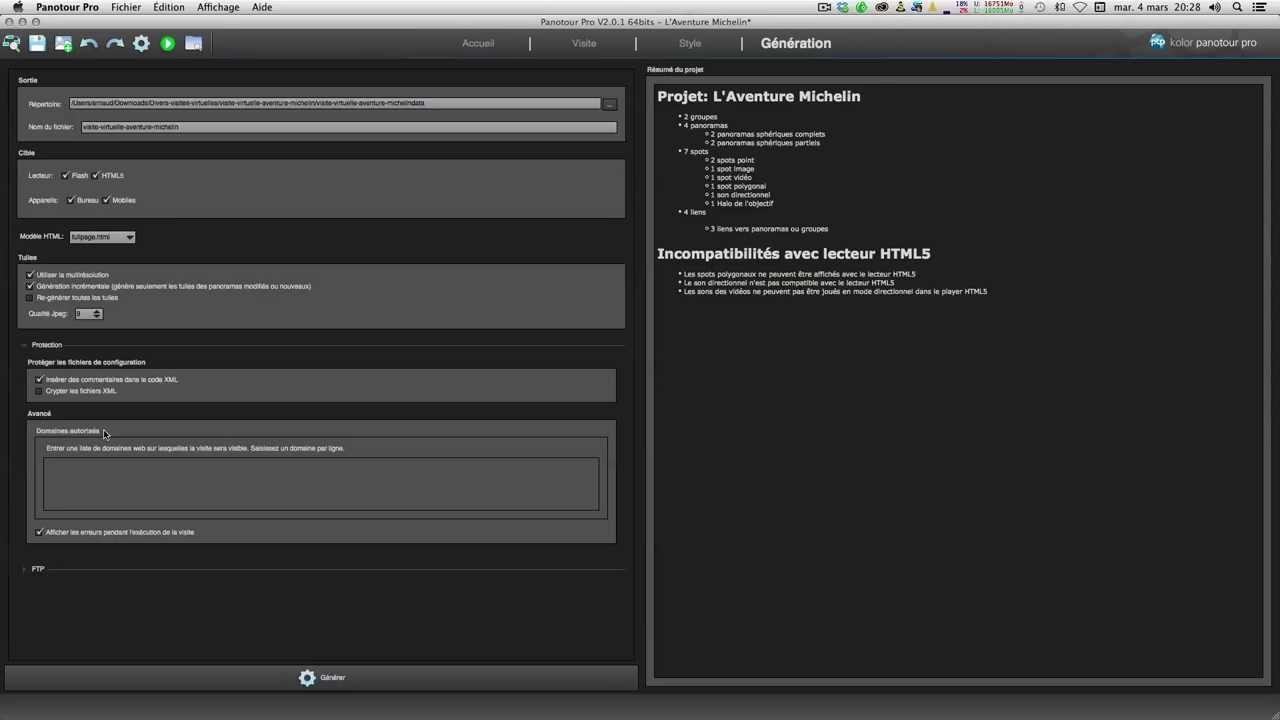Adjust the Qualité Jpeg stepper arrows

97,314
